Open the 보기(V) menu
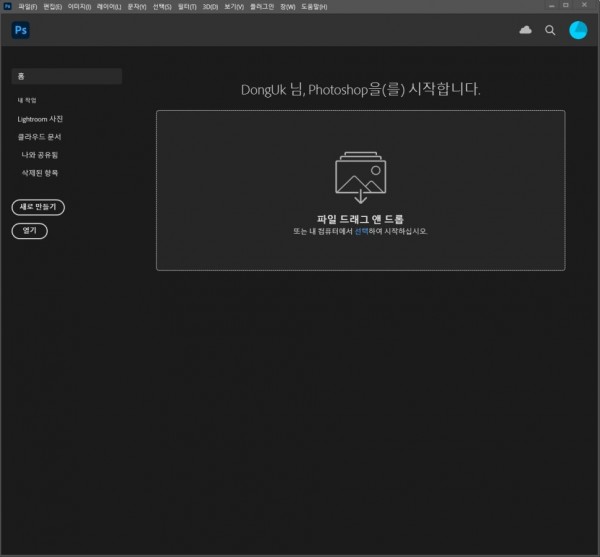Viewport: 600px width, 557px height. (x=234, y=7)
